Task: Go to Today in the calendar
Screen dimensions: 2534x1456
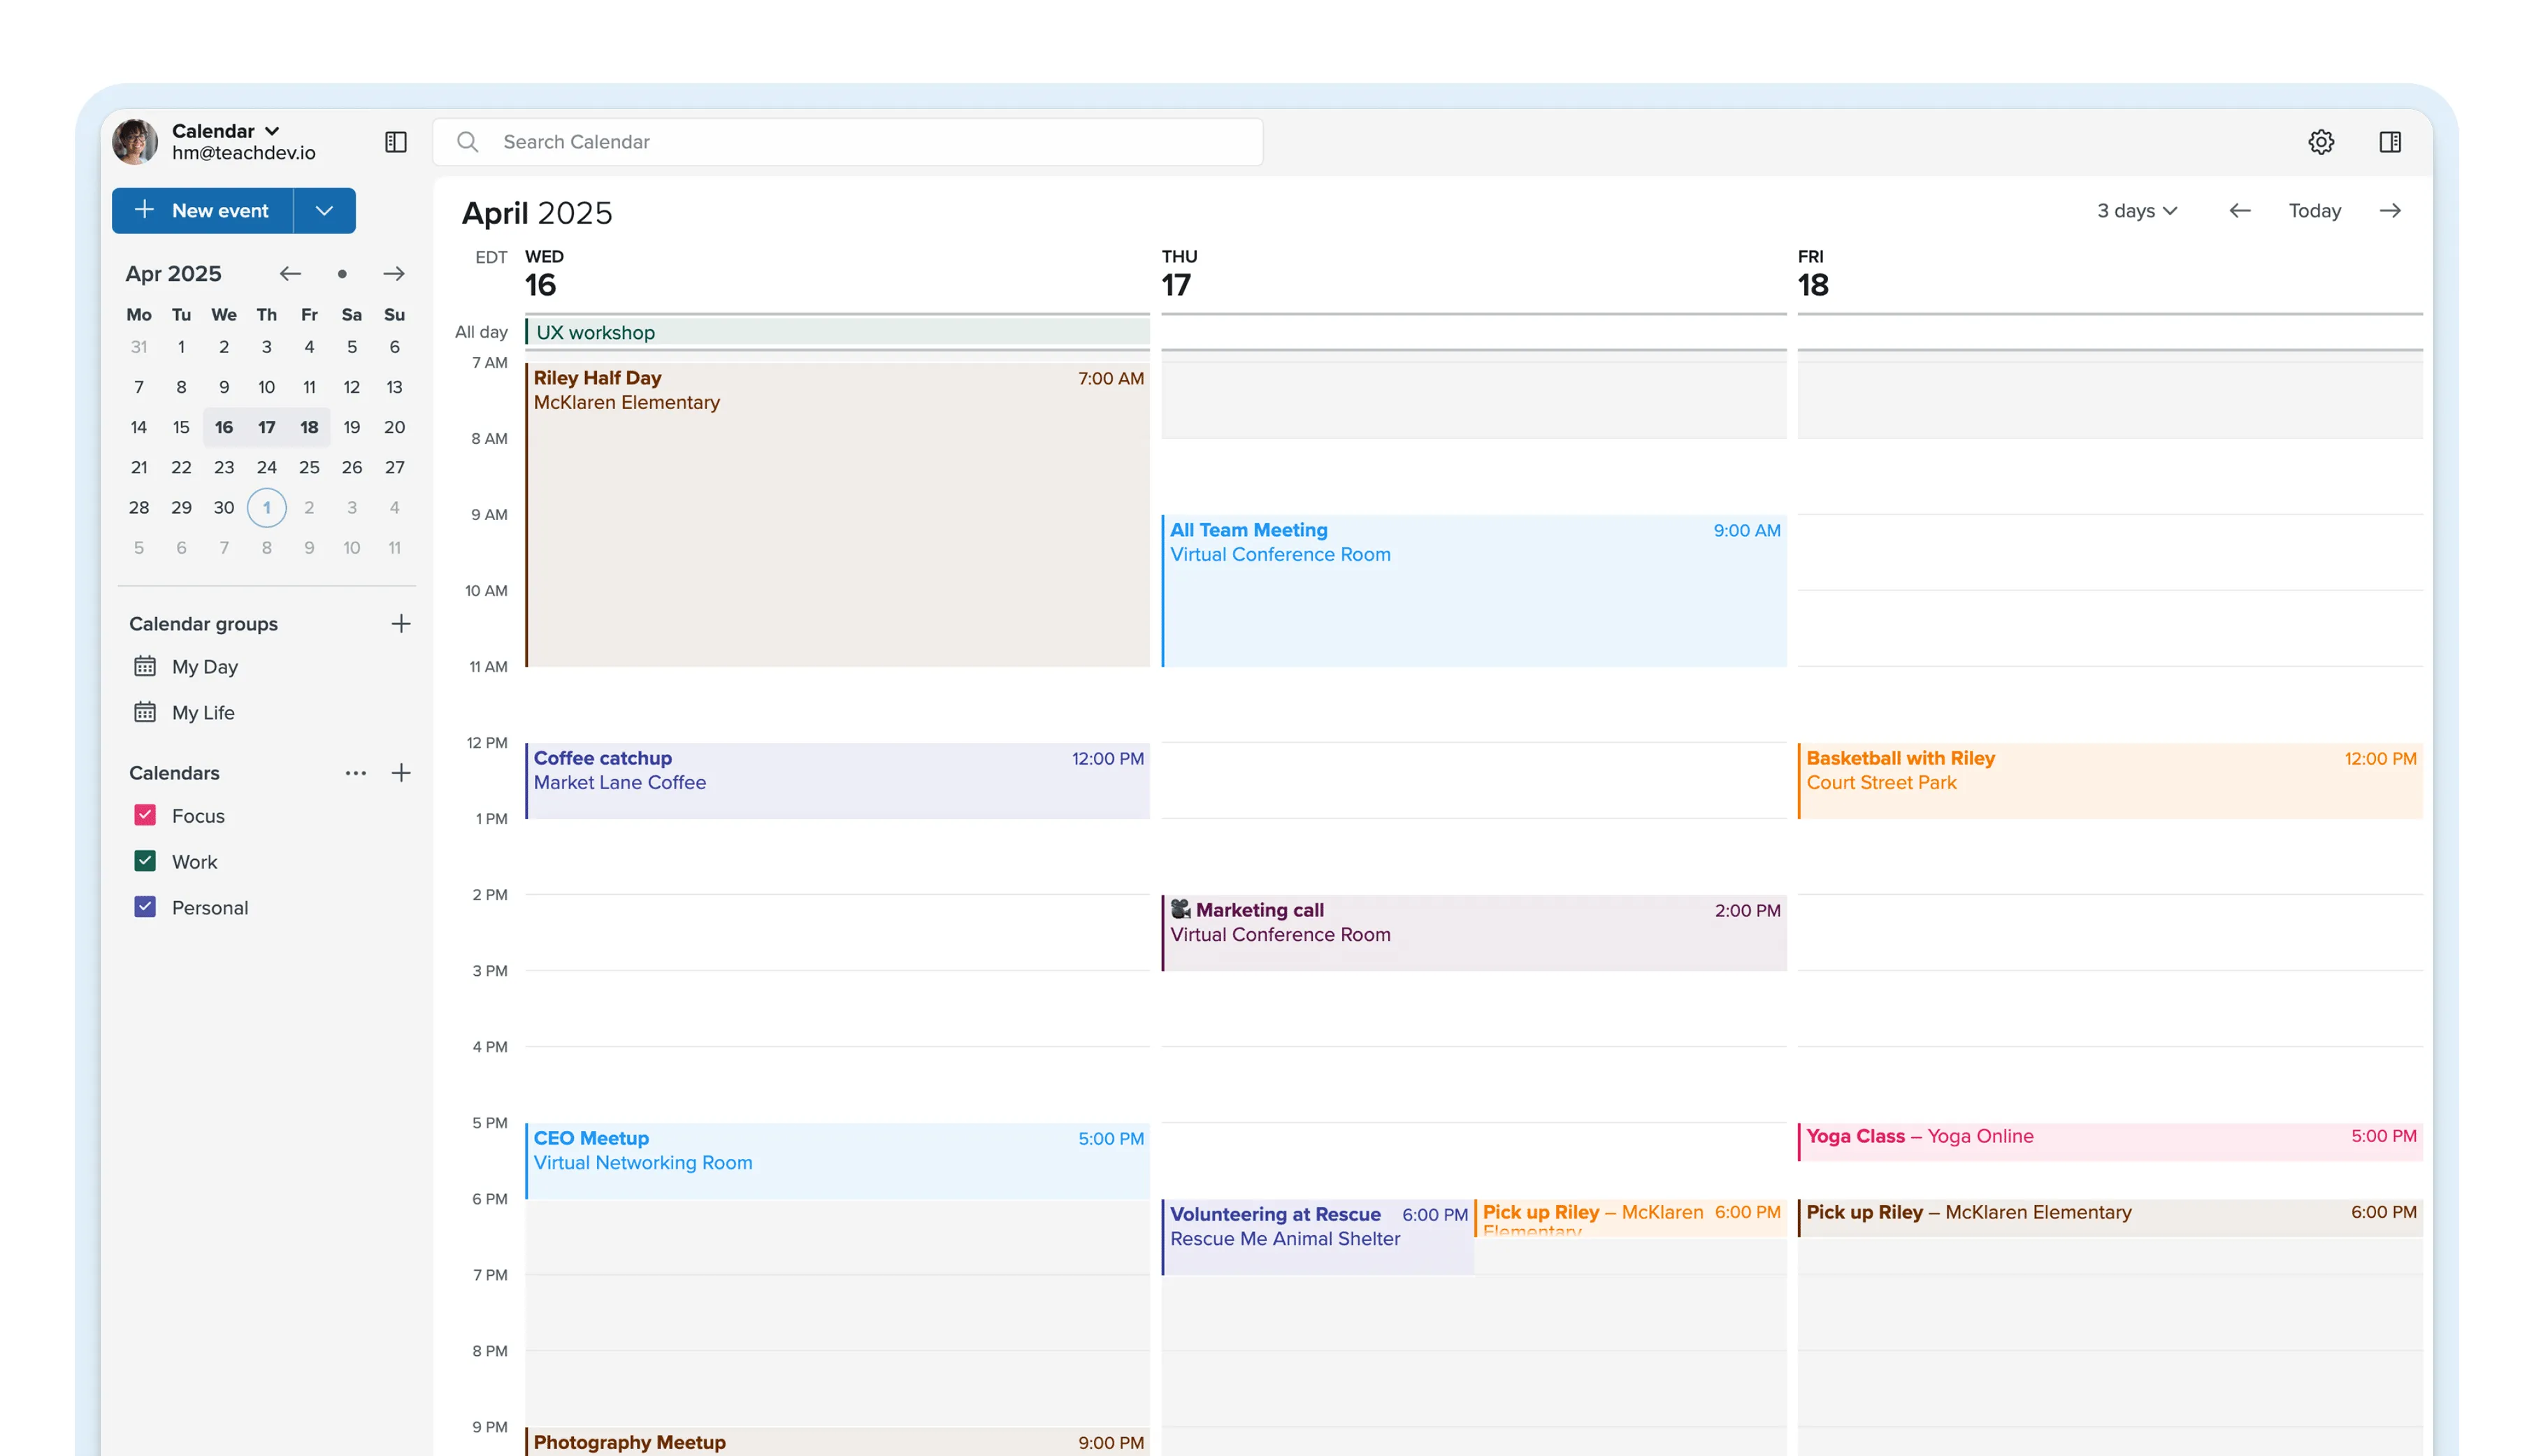Action: point(2315,210)
